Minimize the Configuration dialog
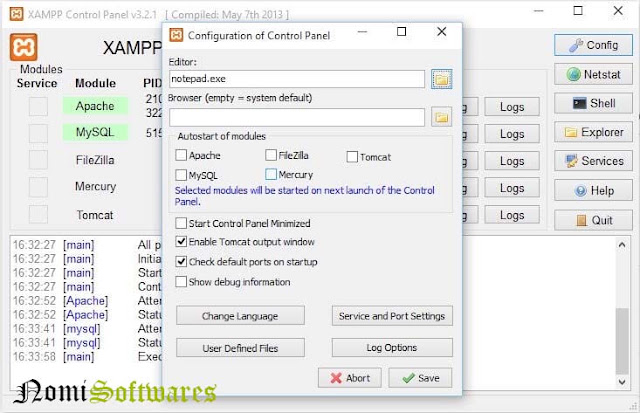 (362, 32)
